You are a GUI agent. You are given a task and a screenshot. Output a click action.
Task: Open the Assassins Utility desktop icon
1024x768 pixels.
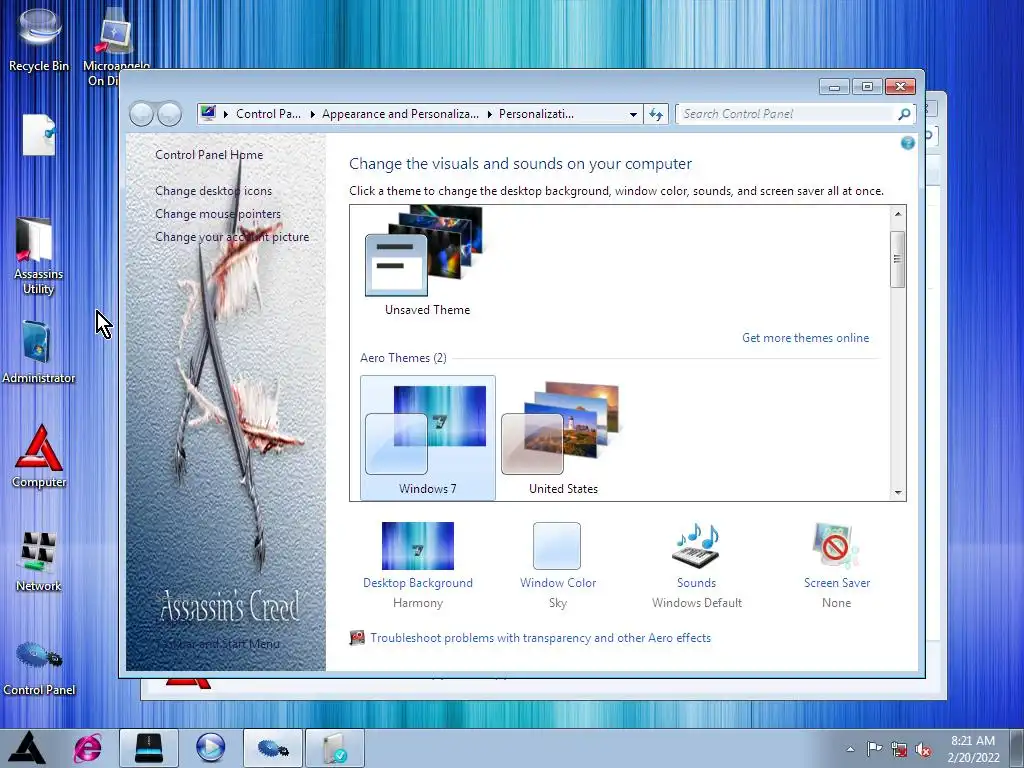tap(38, 255)
